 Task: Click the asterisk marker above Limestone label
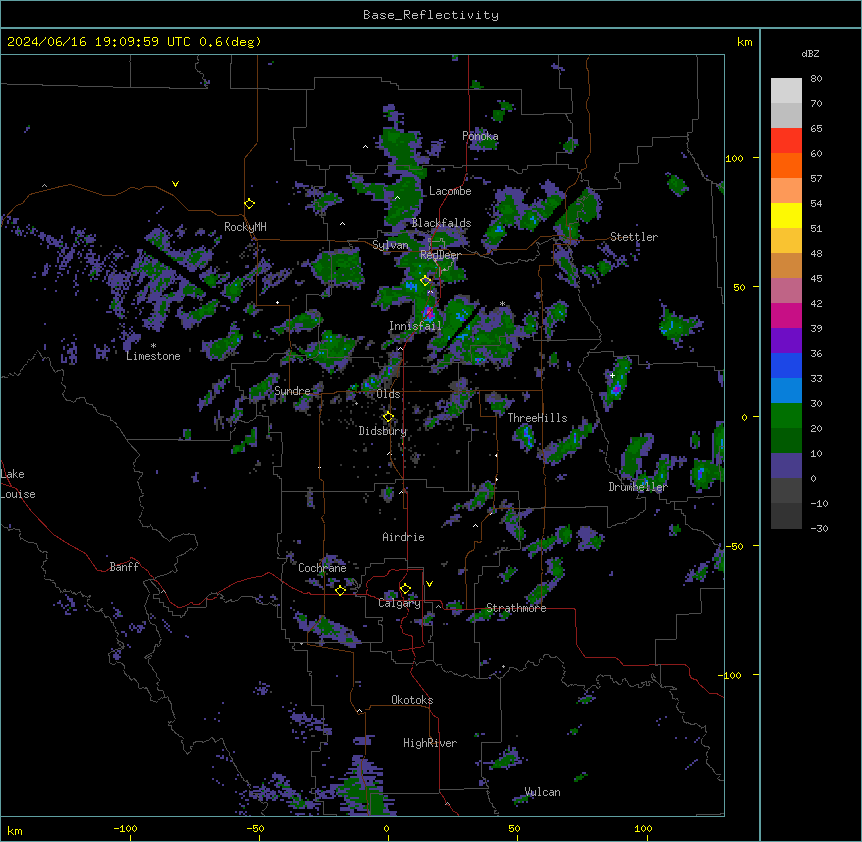pos(153,346)
